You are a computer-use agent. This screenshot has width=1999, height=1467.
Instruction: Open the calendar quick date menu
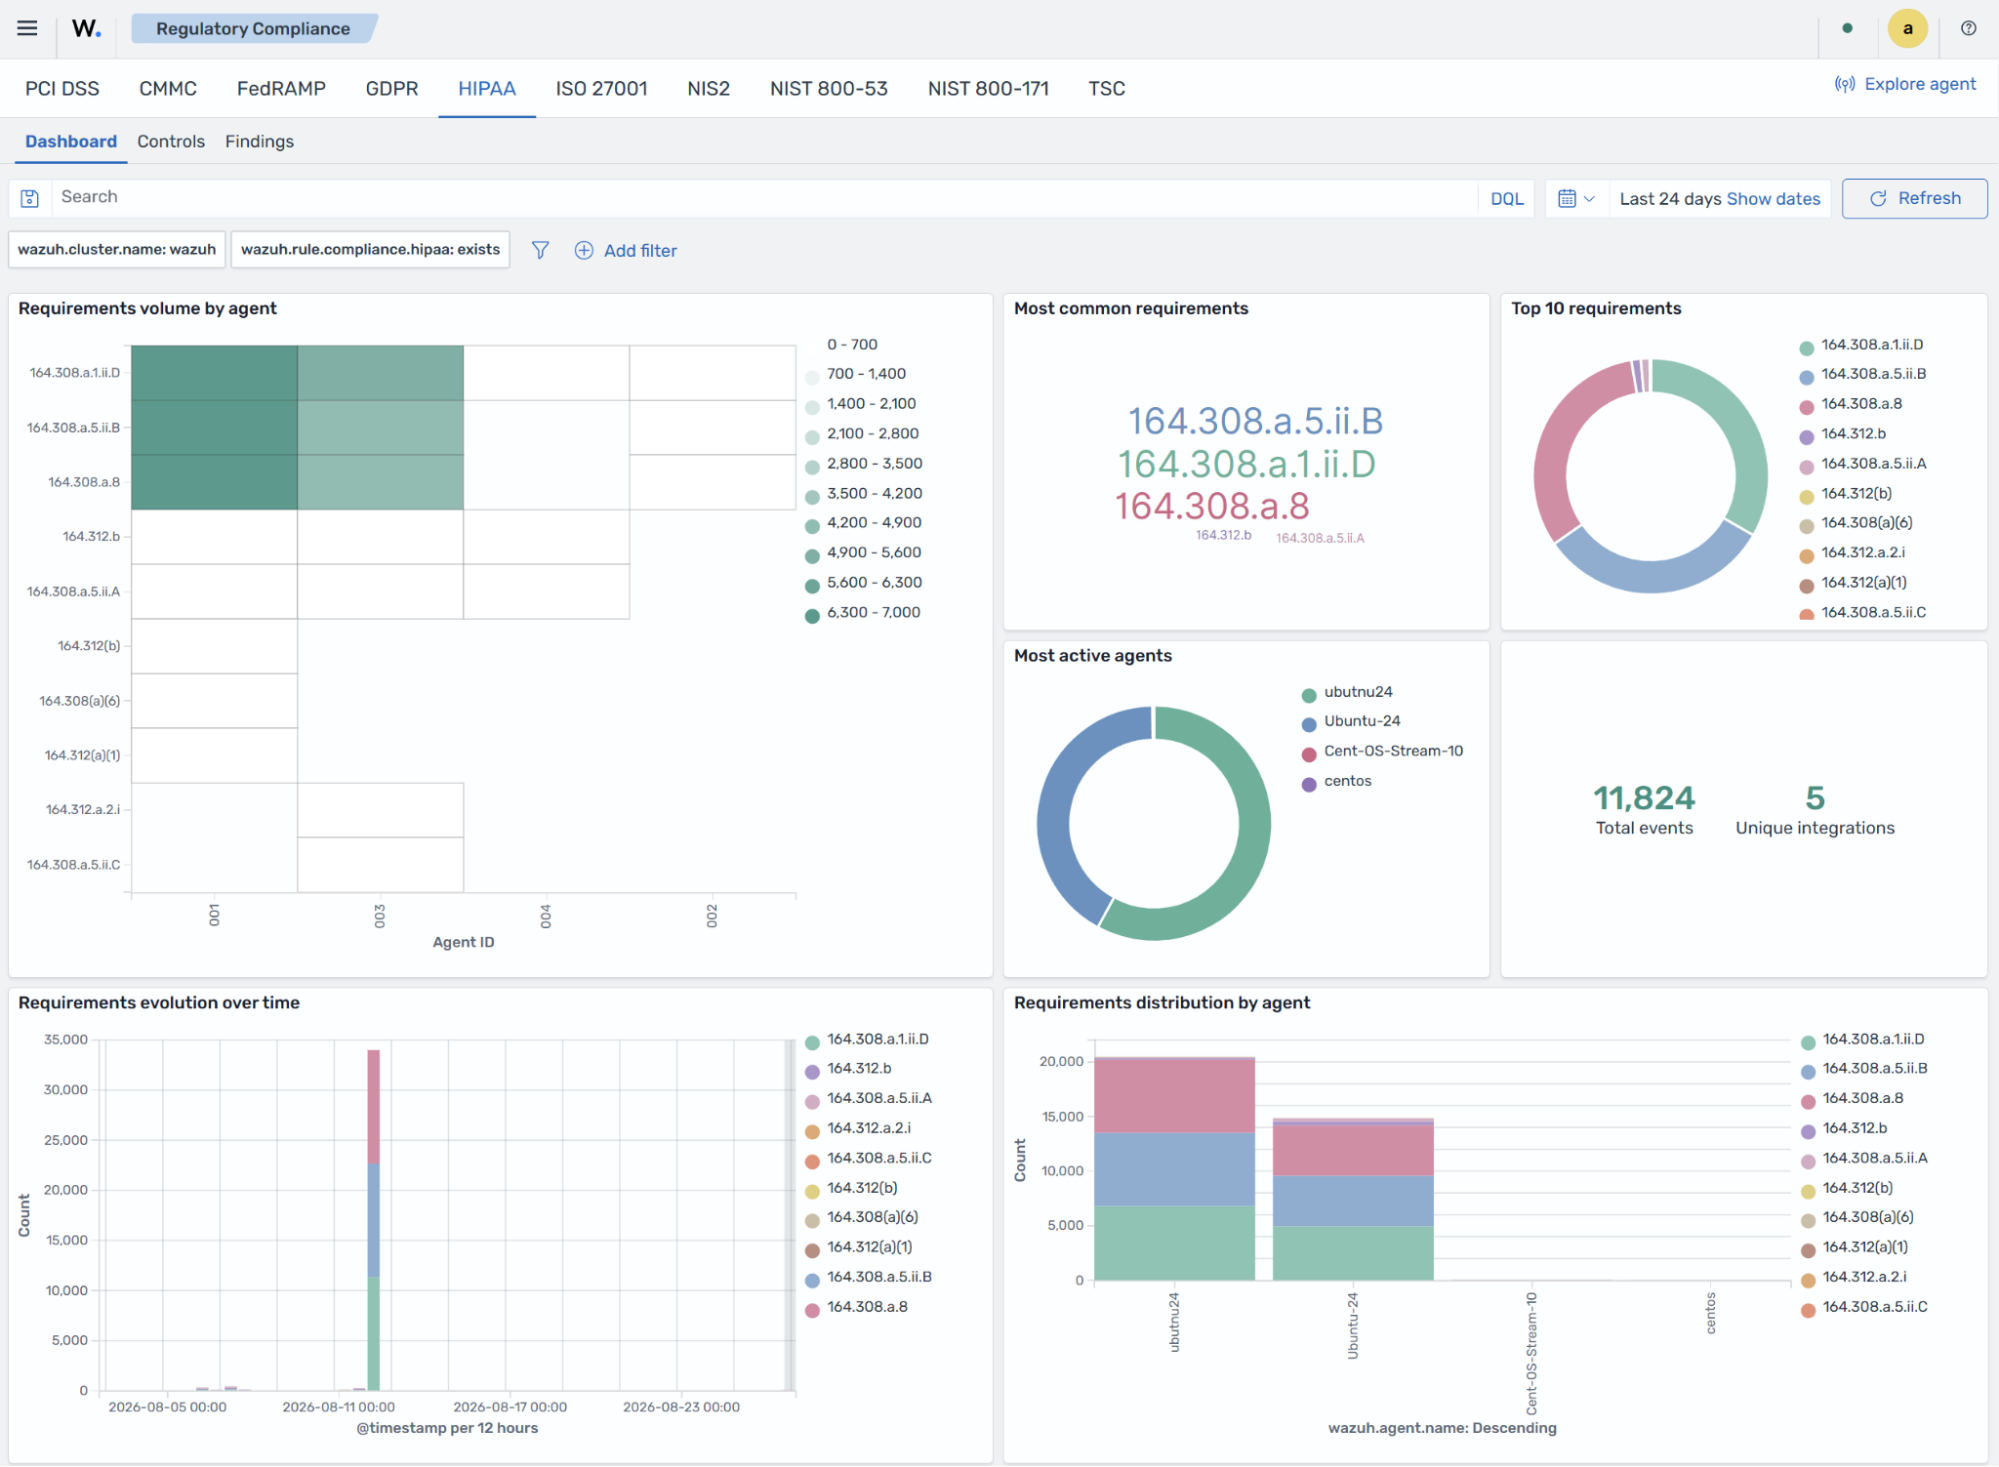pos(1576,198)
